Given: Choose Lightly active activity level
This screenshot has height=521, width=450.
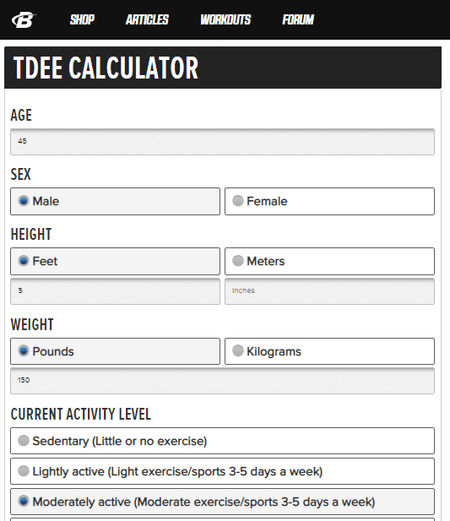Looking at the screenshot, I should [222, 471].
